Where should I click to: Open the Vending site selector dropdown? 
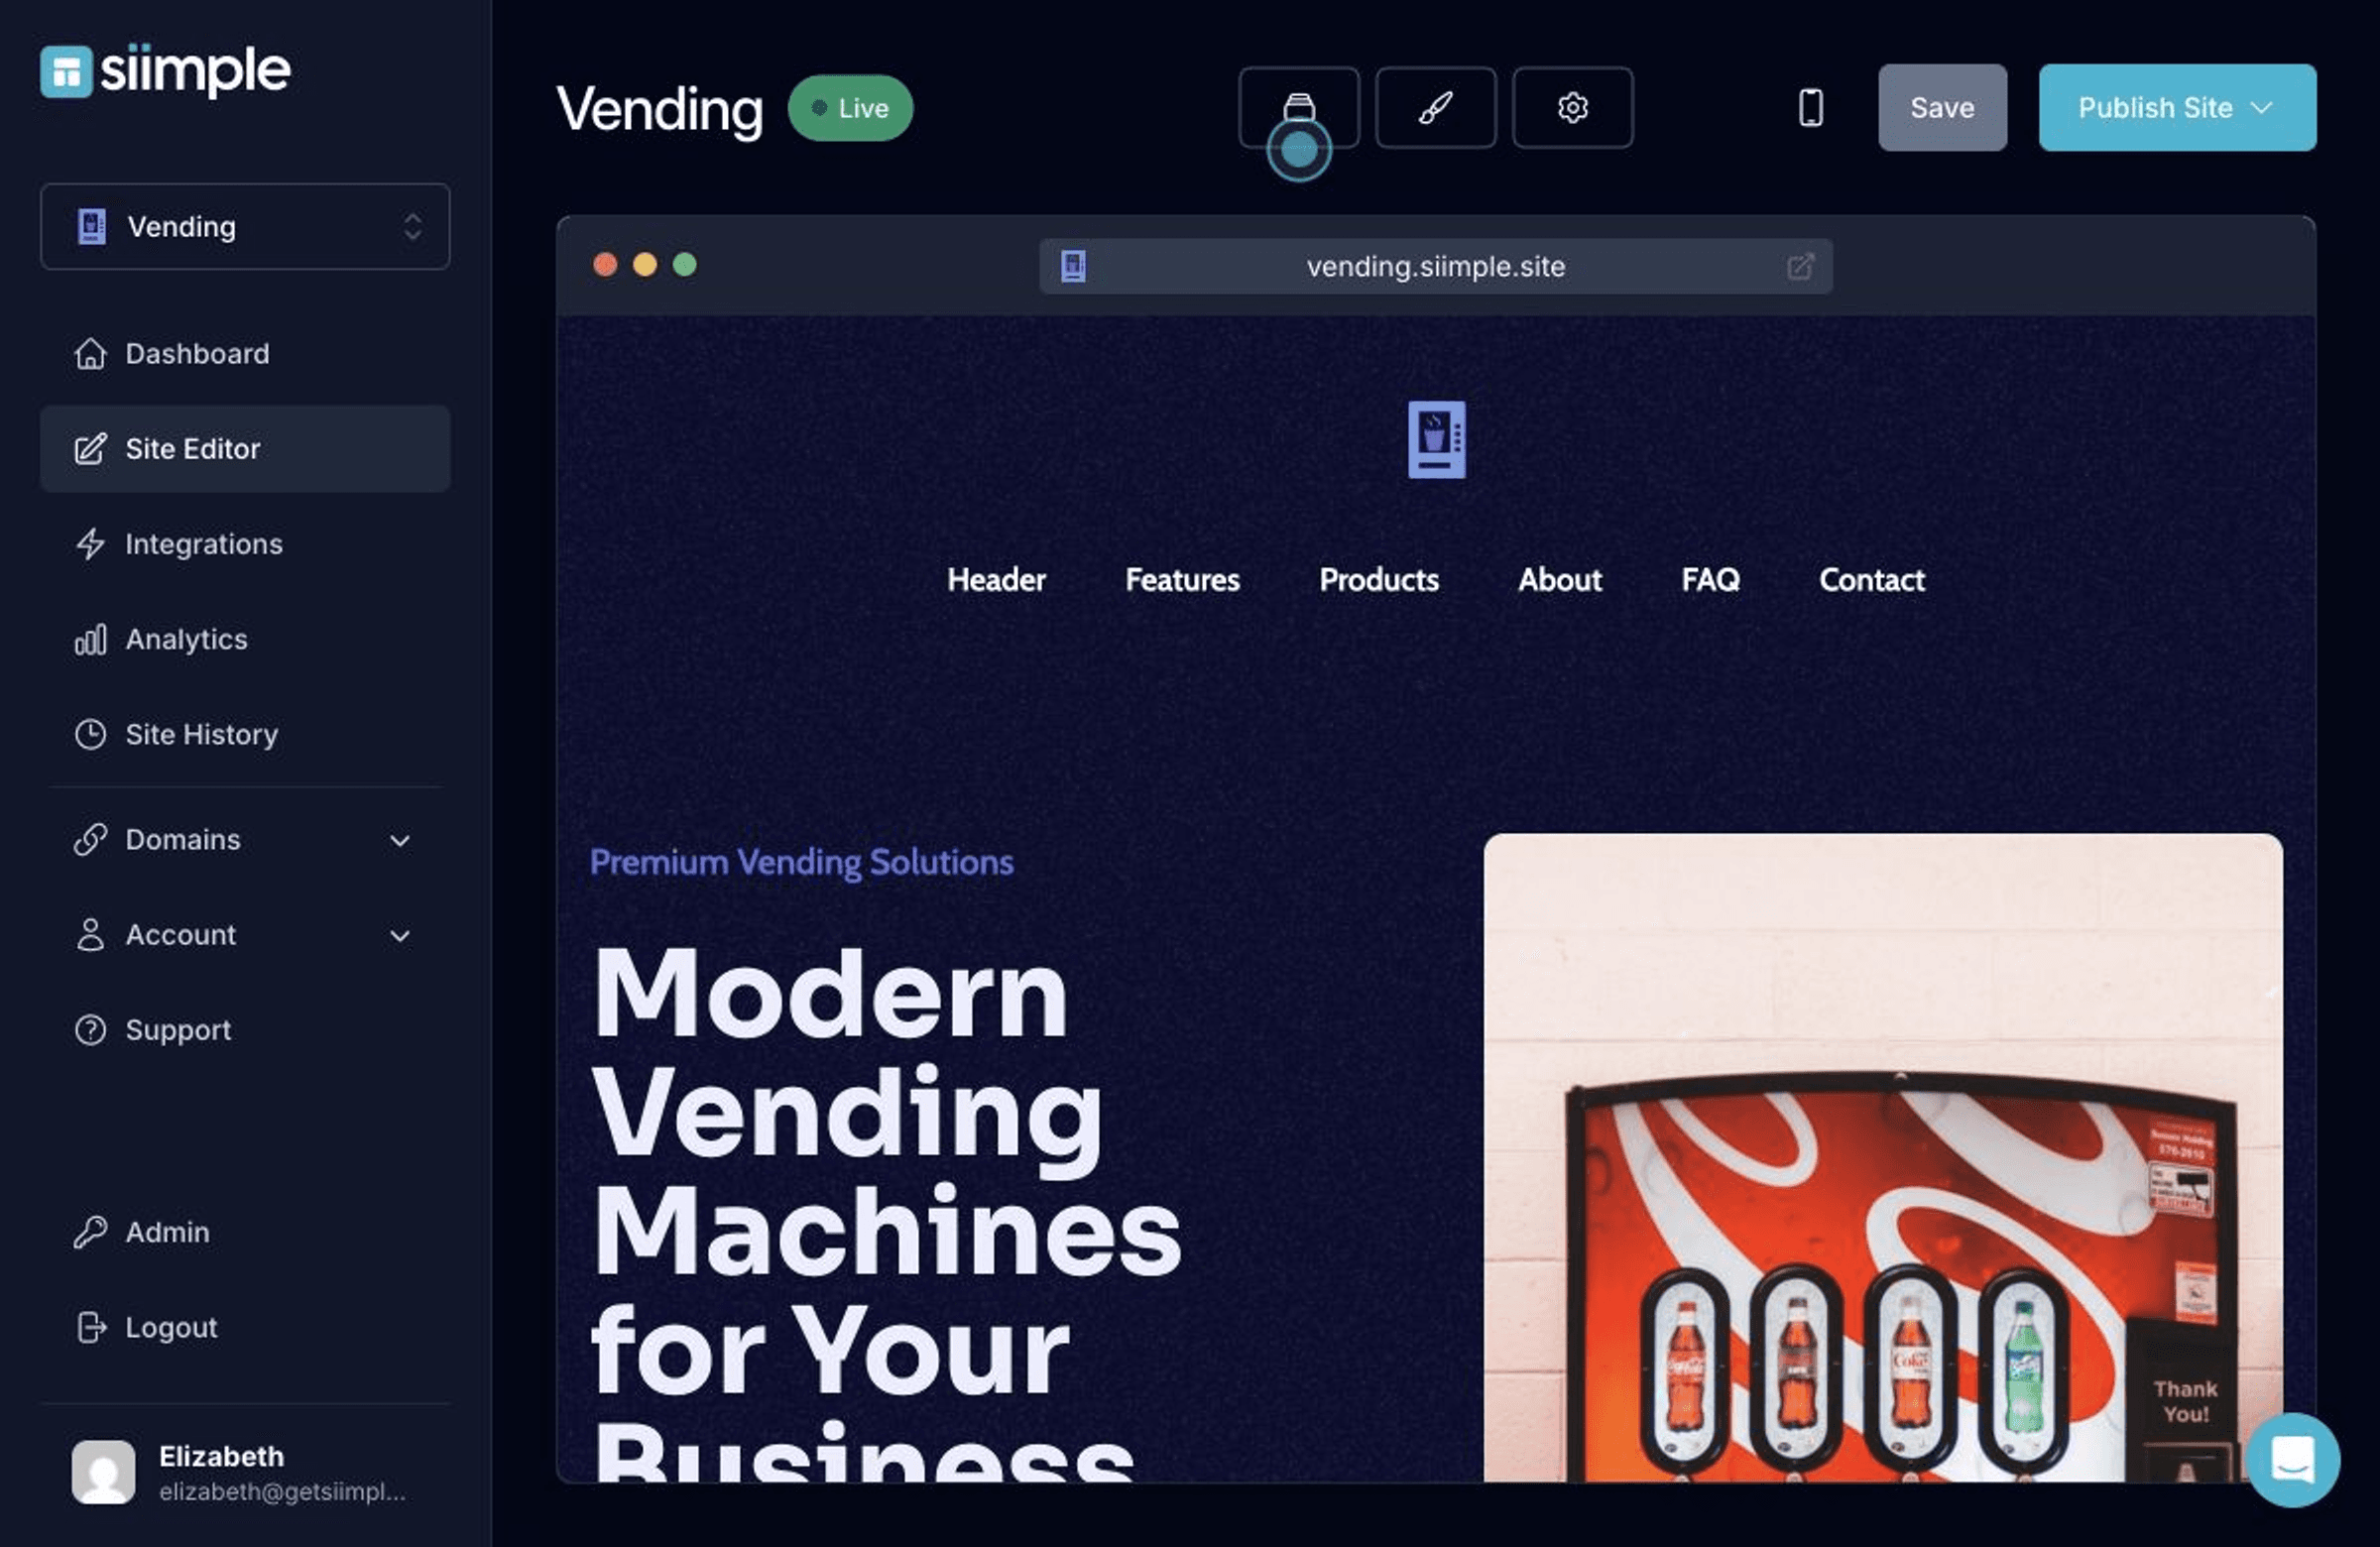tap(245, 226)
